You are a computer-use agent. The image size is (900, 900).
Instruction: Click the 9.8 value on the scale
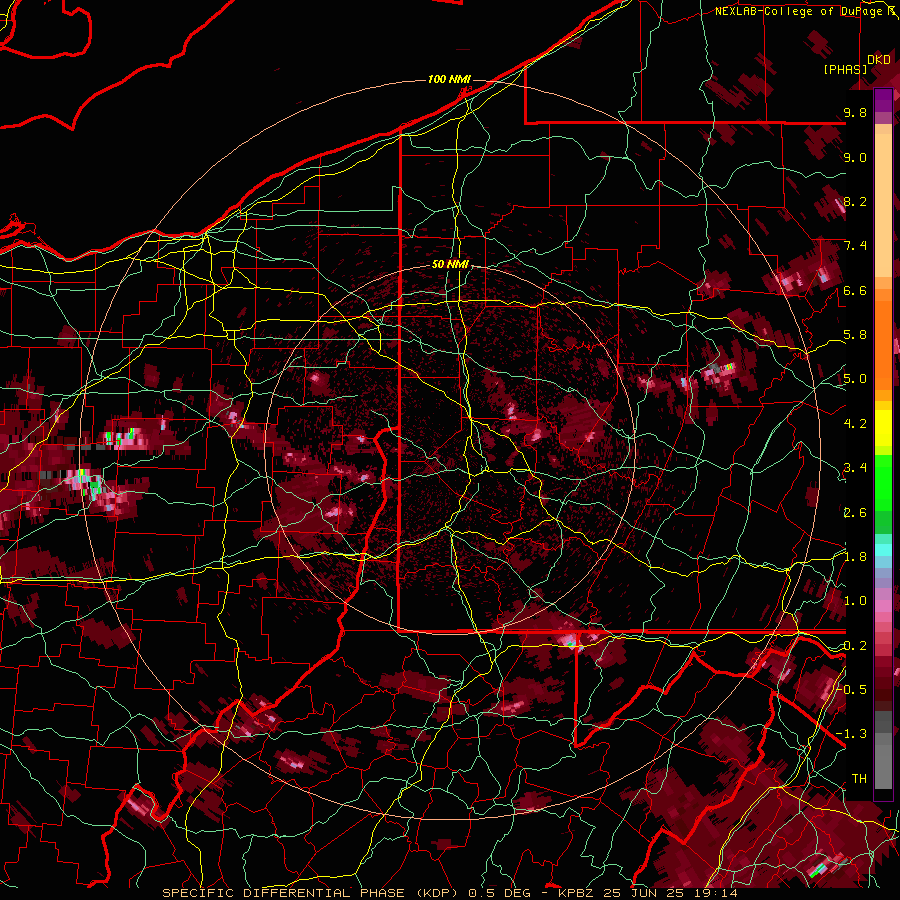[x=855, y=112]
